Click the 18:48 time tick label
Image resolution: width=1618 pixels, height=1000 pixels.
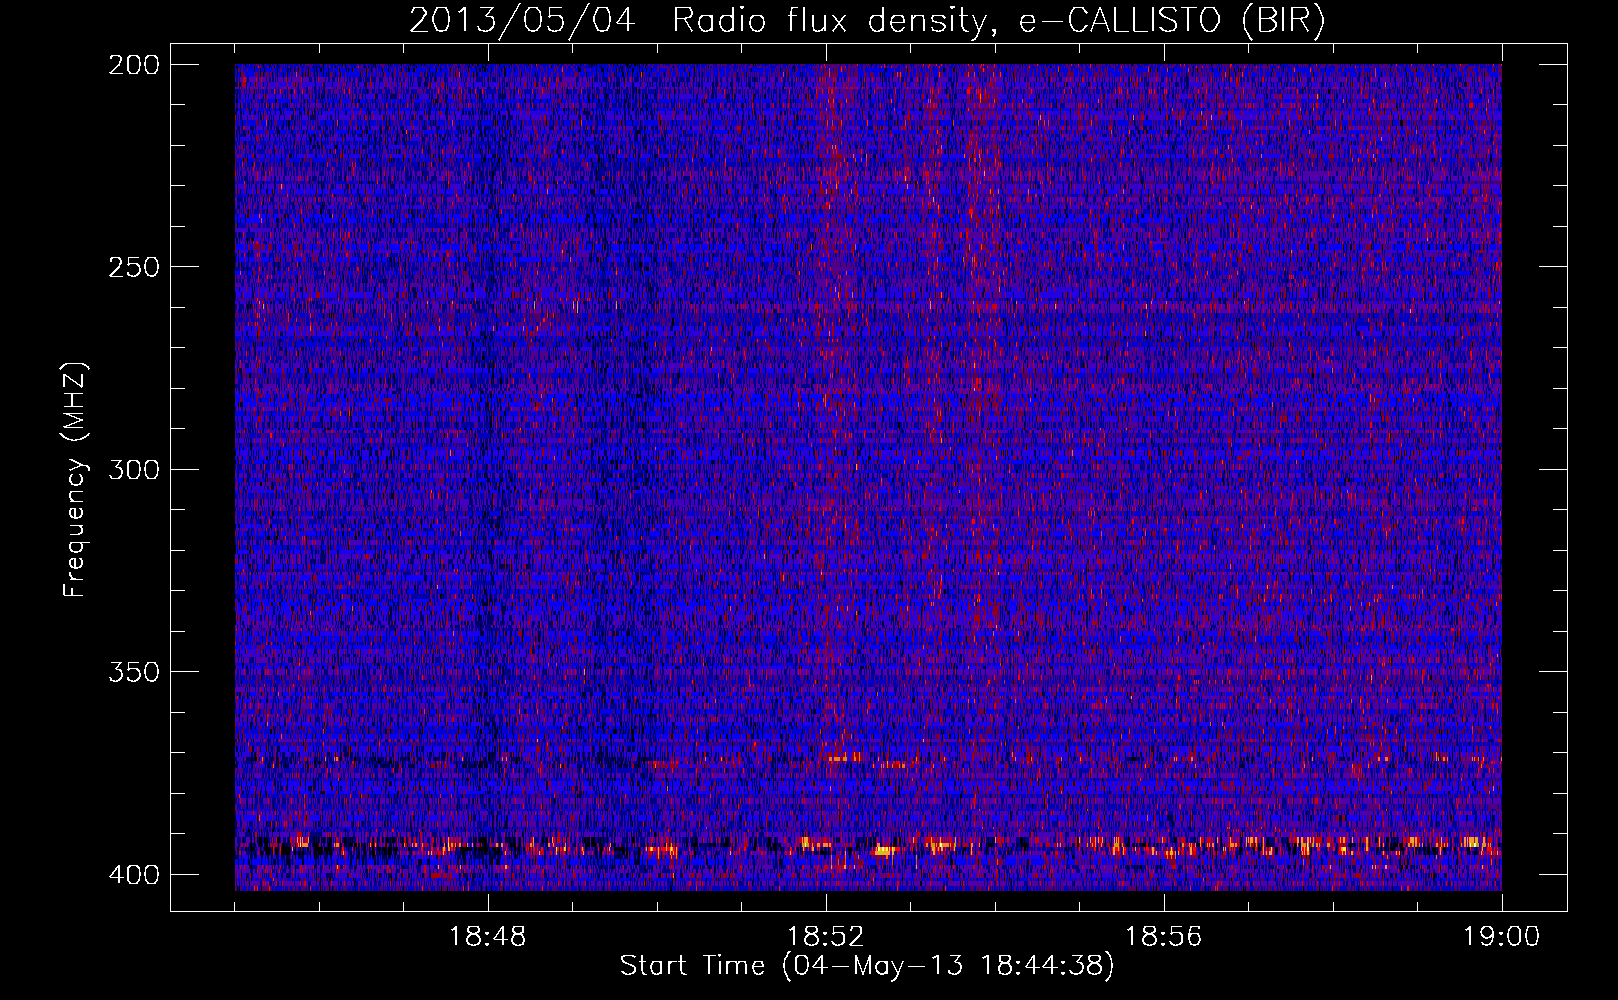tap(488, 937)
